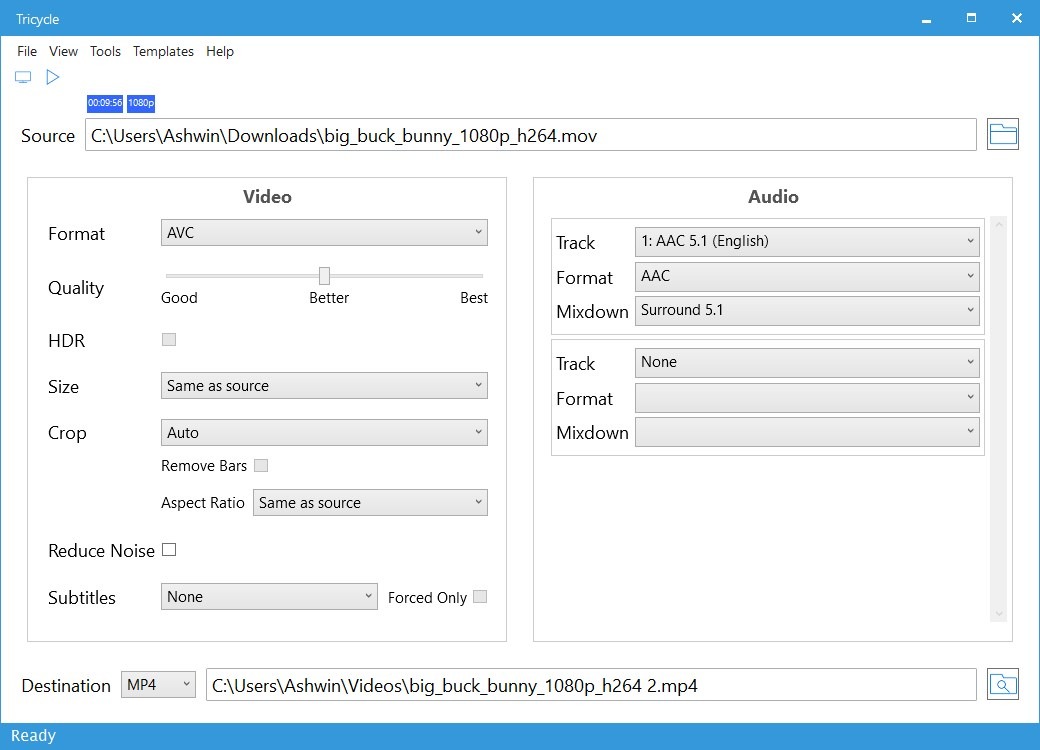
Task: Enable the HDR checkbox
Action: pyautogui.click(x=169, y=340)
